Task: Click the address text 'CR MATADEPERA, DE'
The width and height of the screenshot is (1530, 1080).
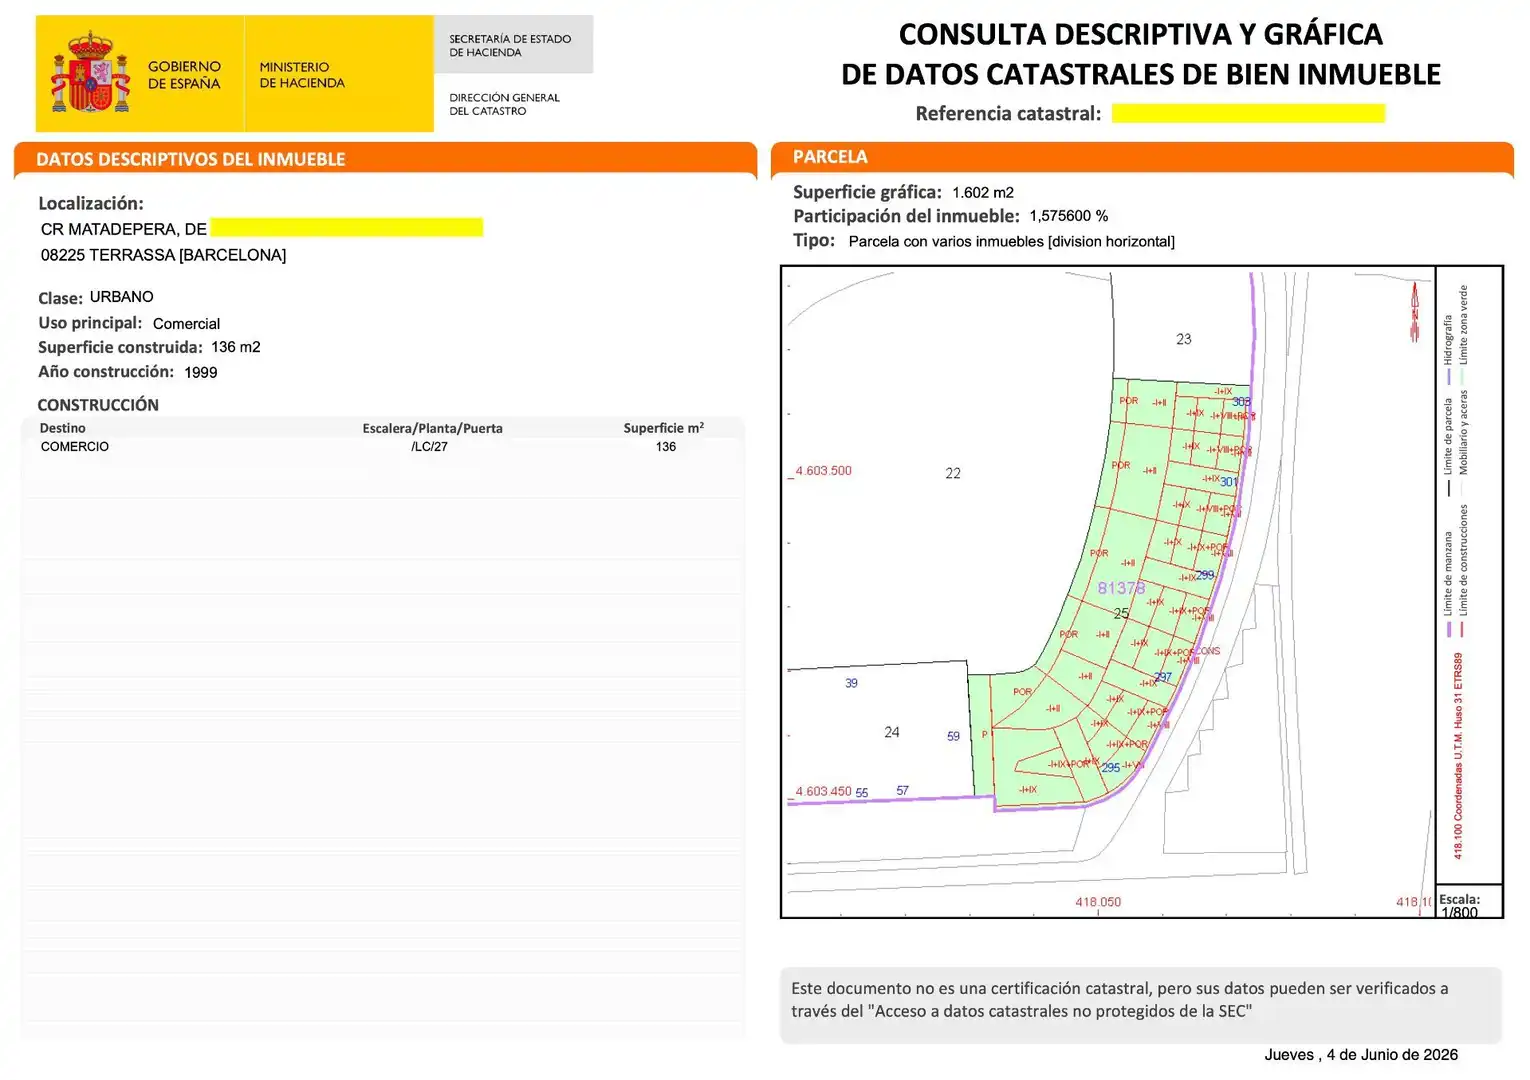Action: tap(124, 229)
